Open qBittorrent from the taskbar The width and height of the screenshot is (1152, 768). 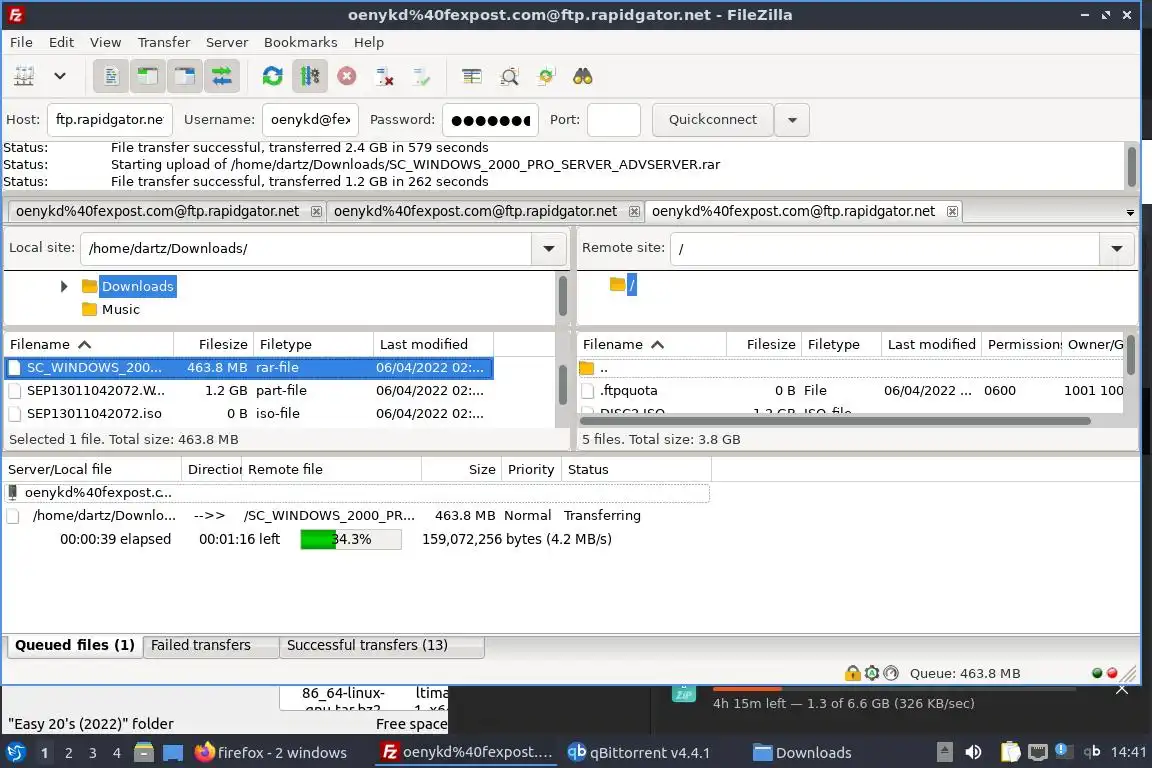(639, 753)
